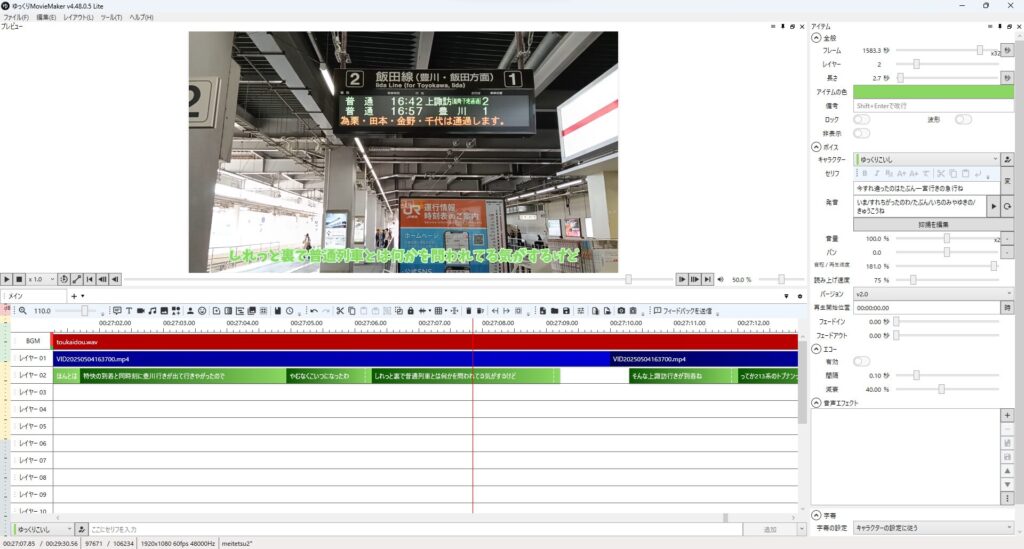Toggle the 非表示 switch

pos(861,133)
